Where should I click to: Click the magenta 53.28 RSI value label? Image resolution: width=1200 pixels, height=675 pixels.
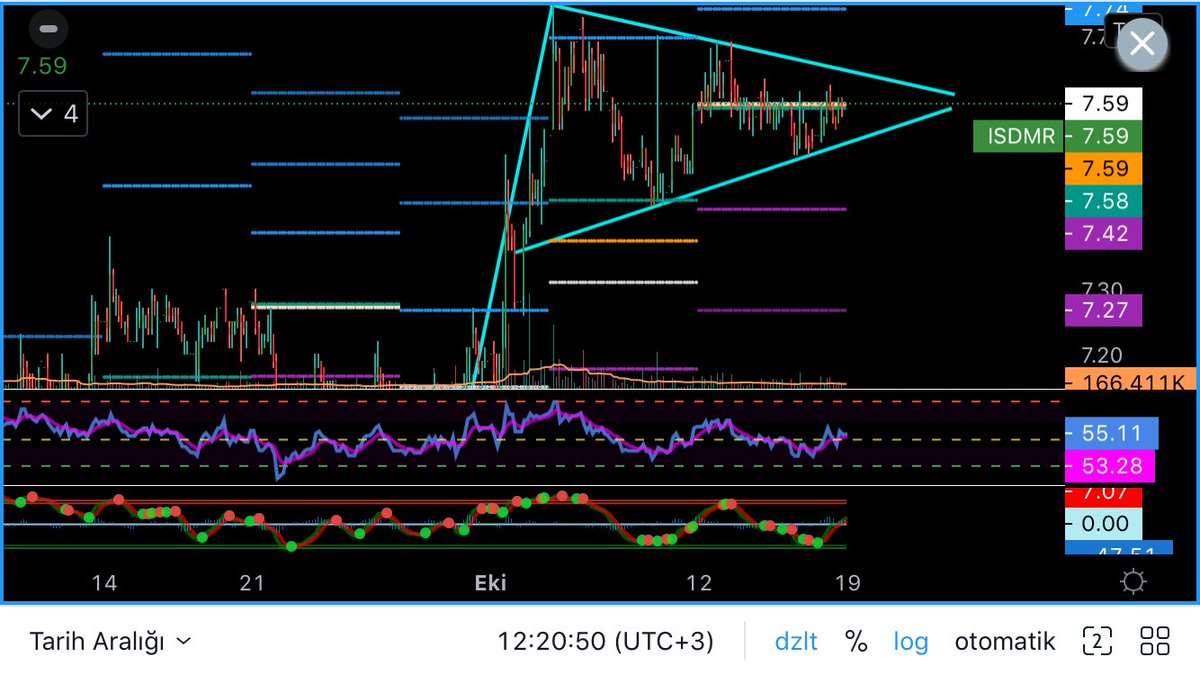click(x=1110, y=466)
